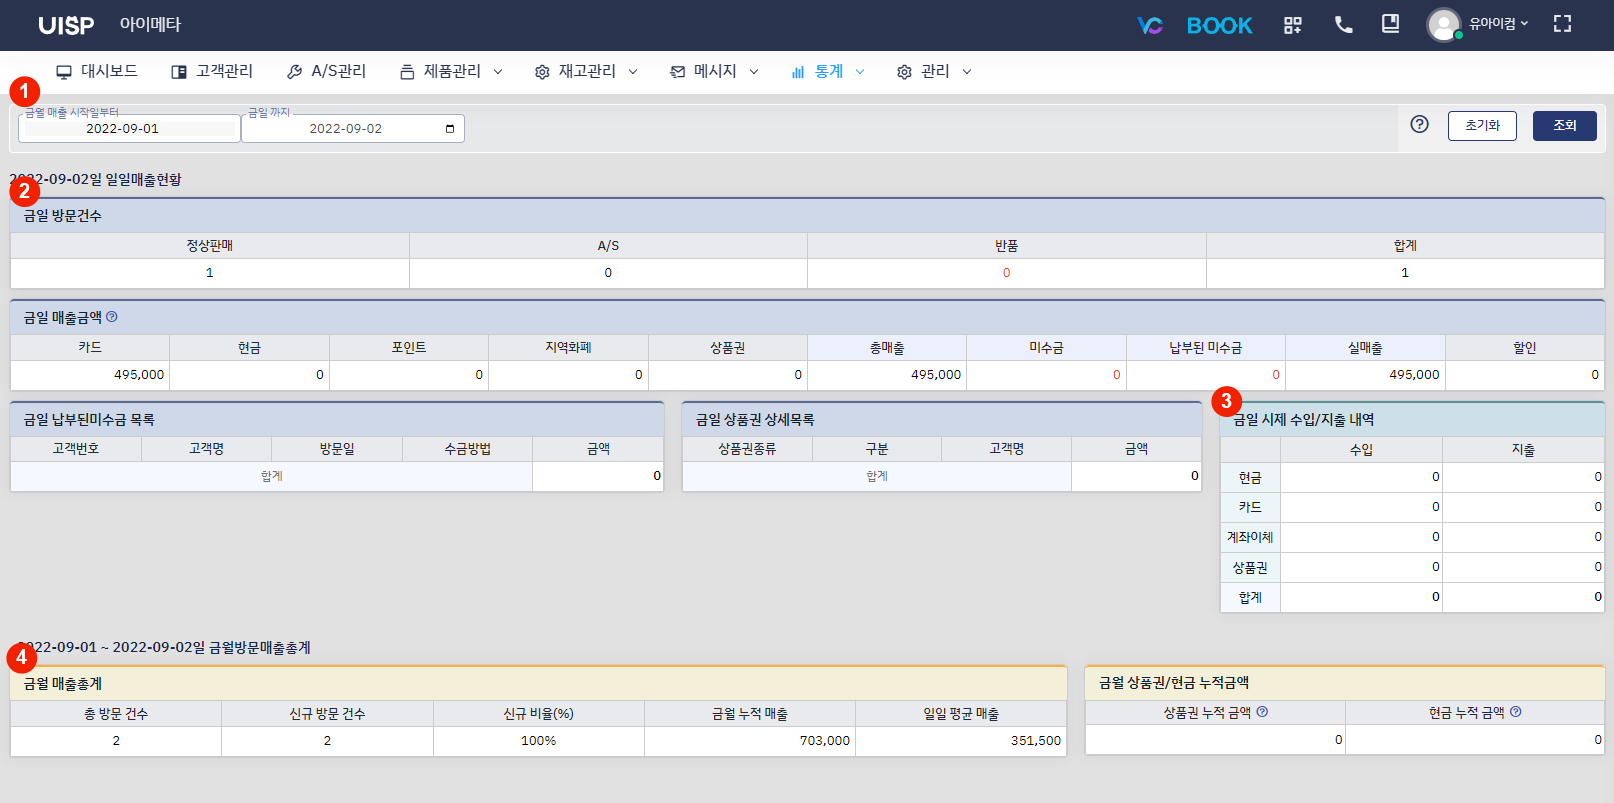Expand the 통계 chevron
The height and width of the screenshot is (803, 1614).
pyautogui.click(x=860, y=72)
